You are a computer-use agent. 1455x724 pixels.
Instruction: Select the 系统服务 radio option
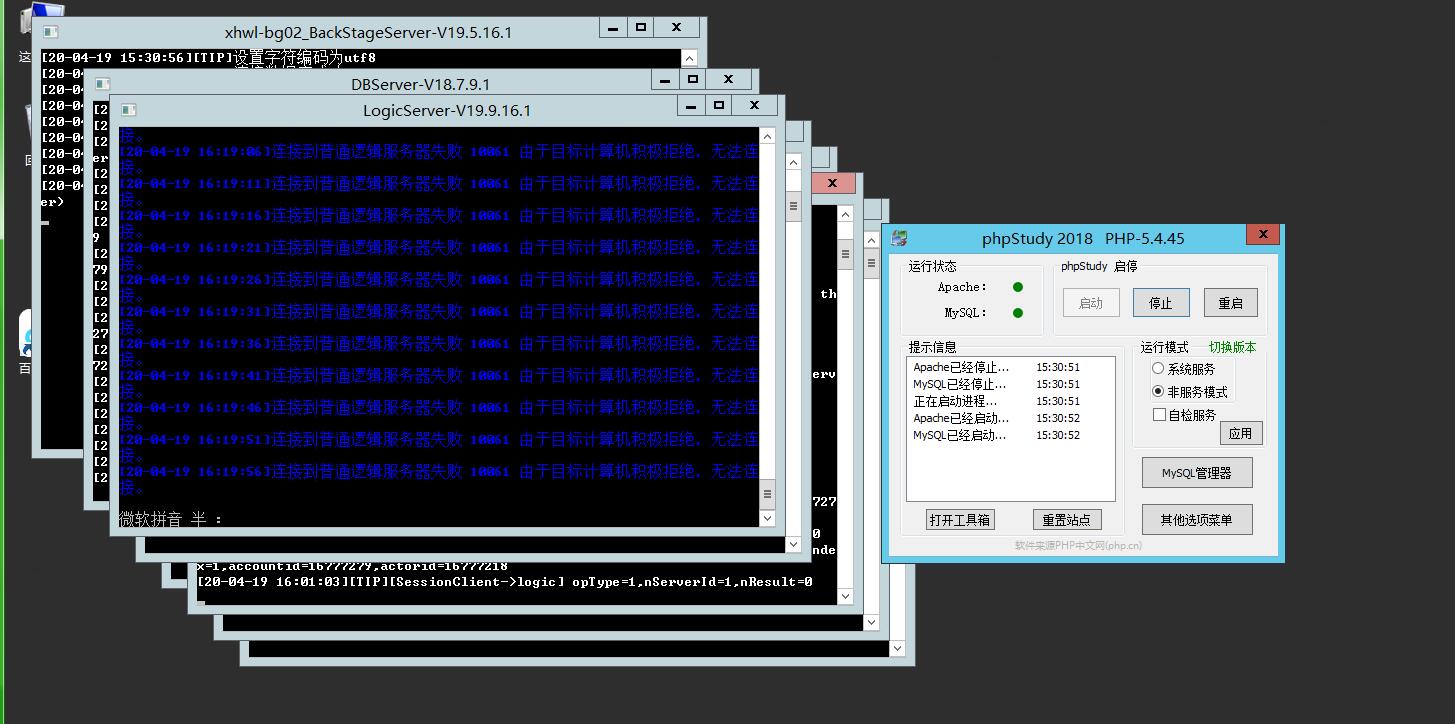coord(1158,369)
